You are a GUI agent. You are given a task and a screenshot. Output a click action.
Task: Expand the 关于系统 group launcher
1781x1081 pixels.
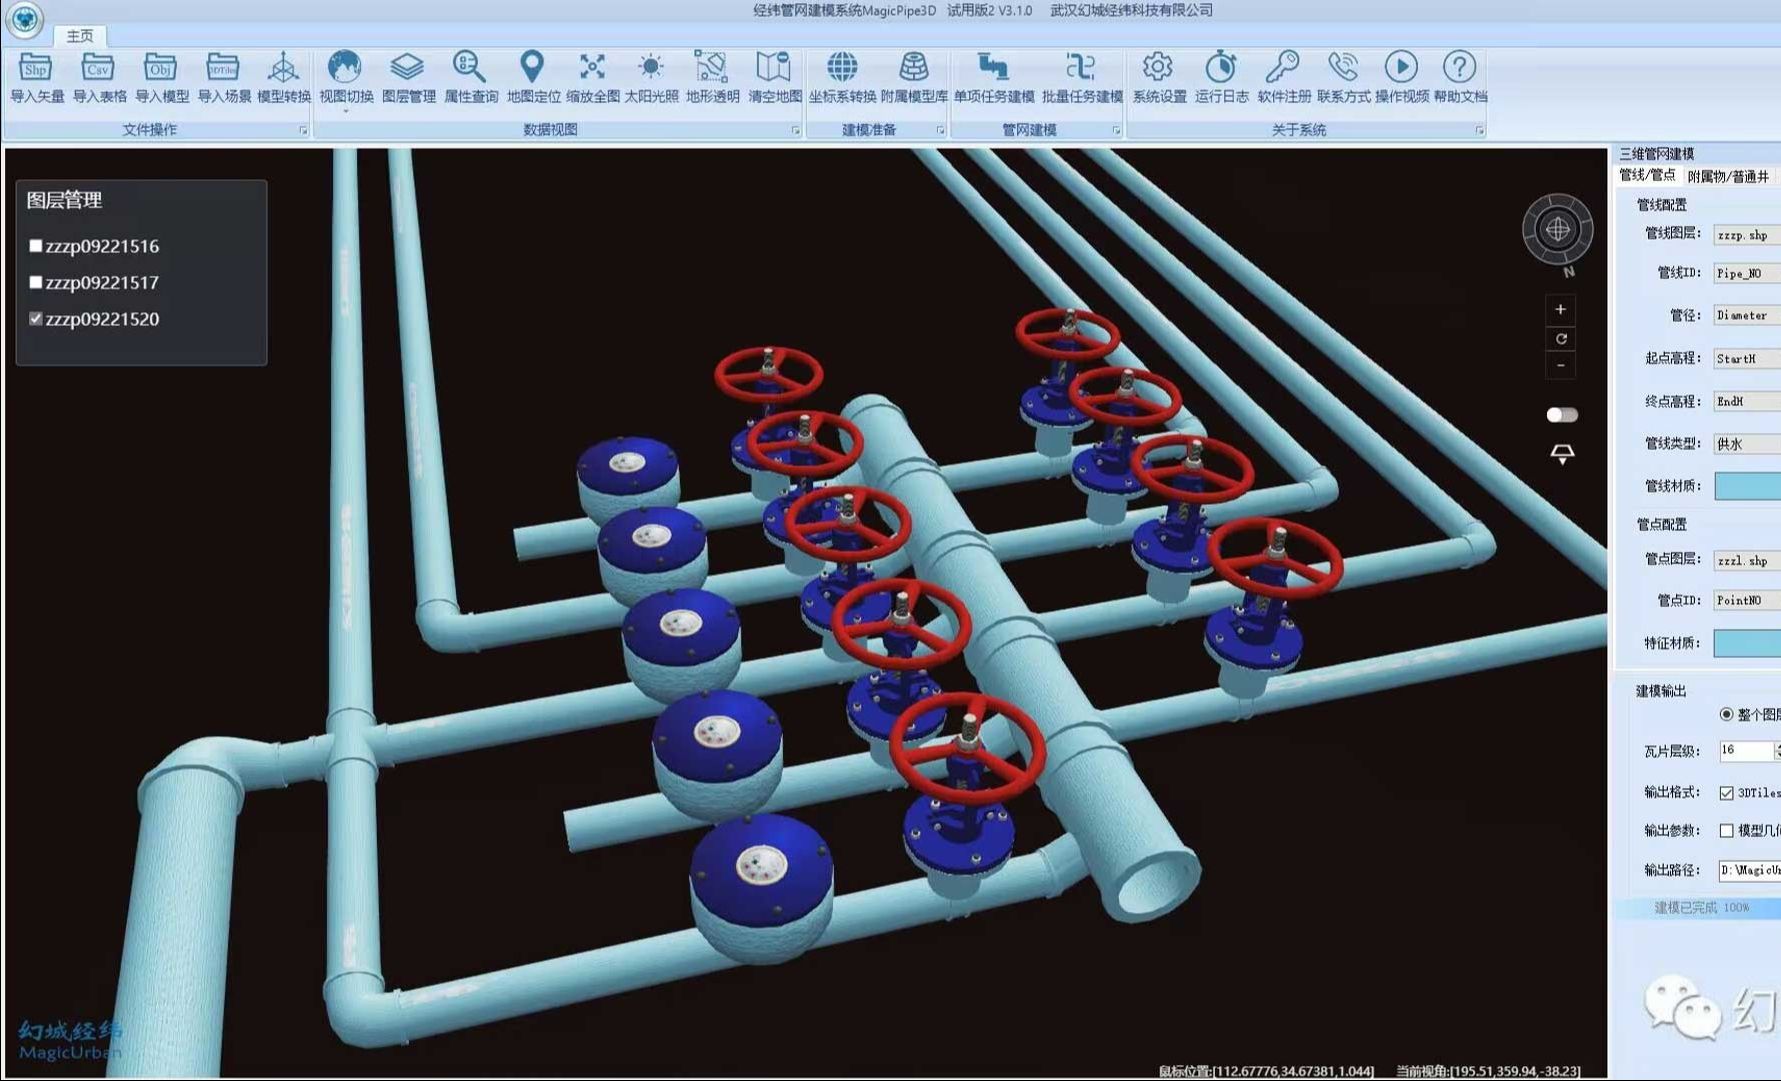pyautogui.click(x=1479, y=130)
